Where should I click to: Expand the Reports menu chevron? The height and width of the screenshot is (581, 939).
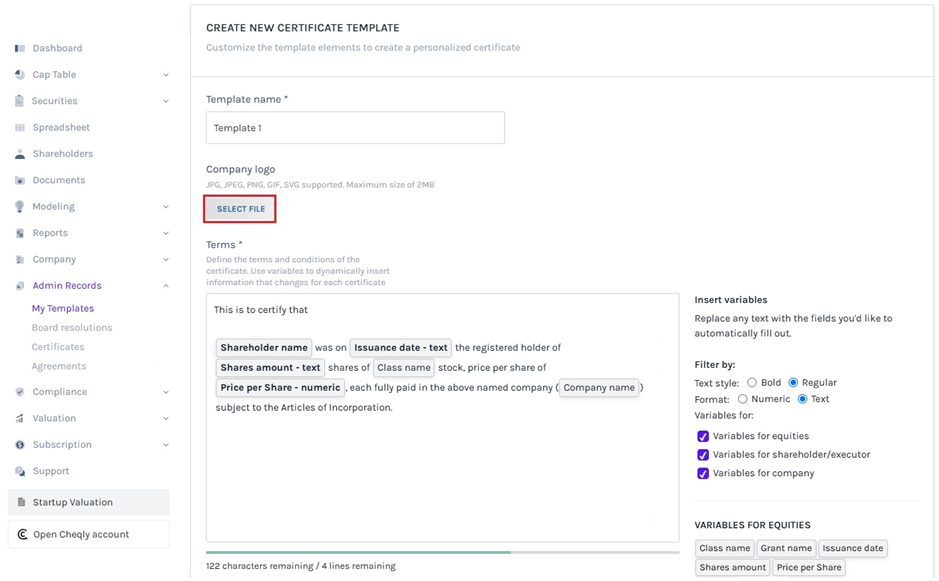(x=166, y=233)
